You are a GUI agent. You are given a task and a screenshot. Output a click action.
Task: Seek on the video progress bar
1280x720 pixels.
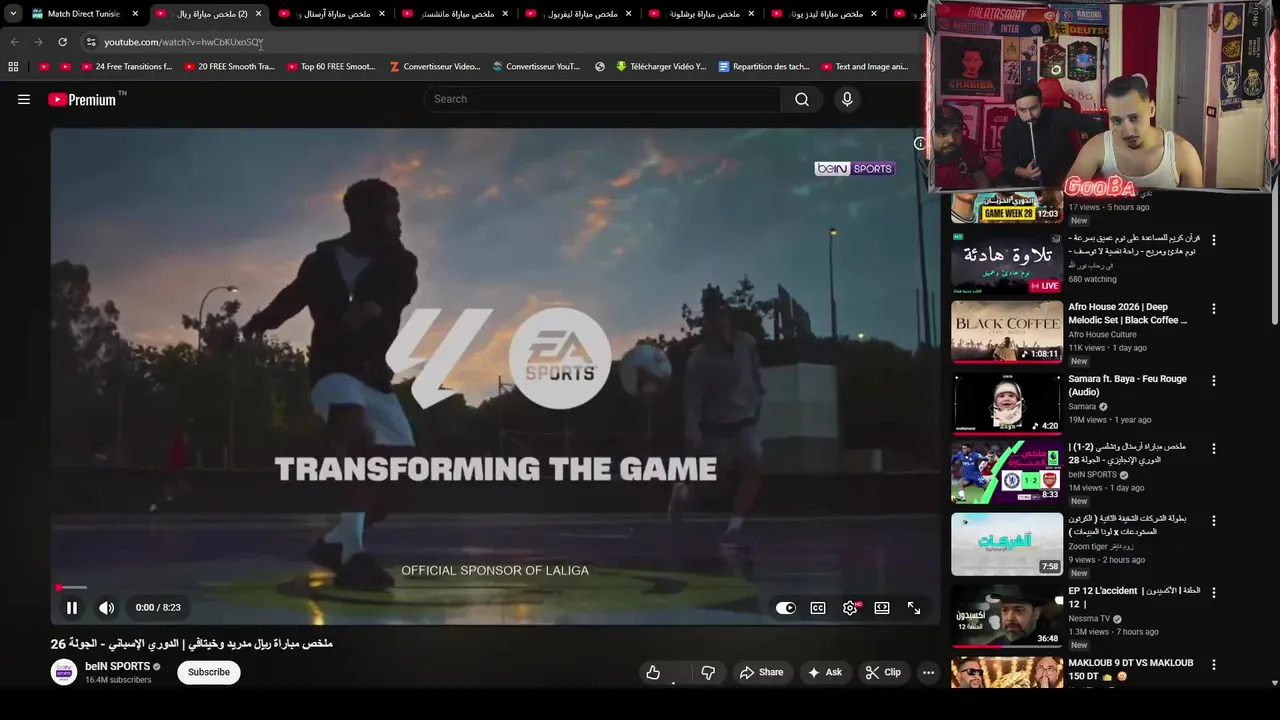(x=495, y=588)
